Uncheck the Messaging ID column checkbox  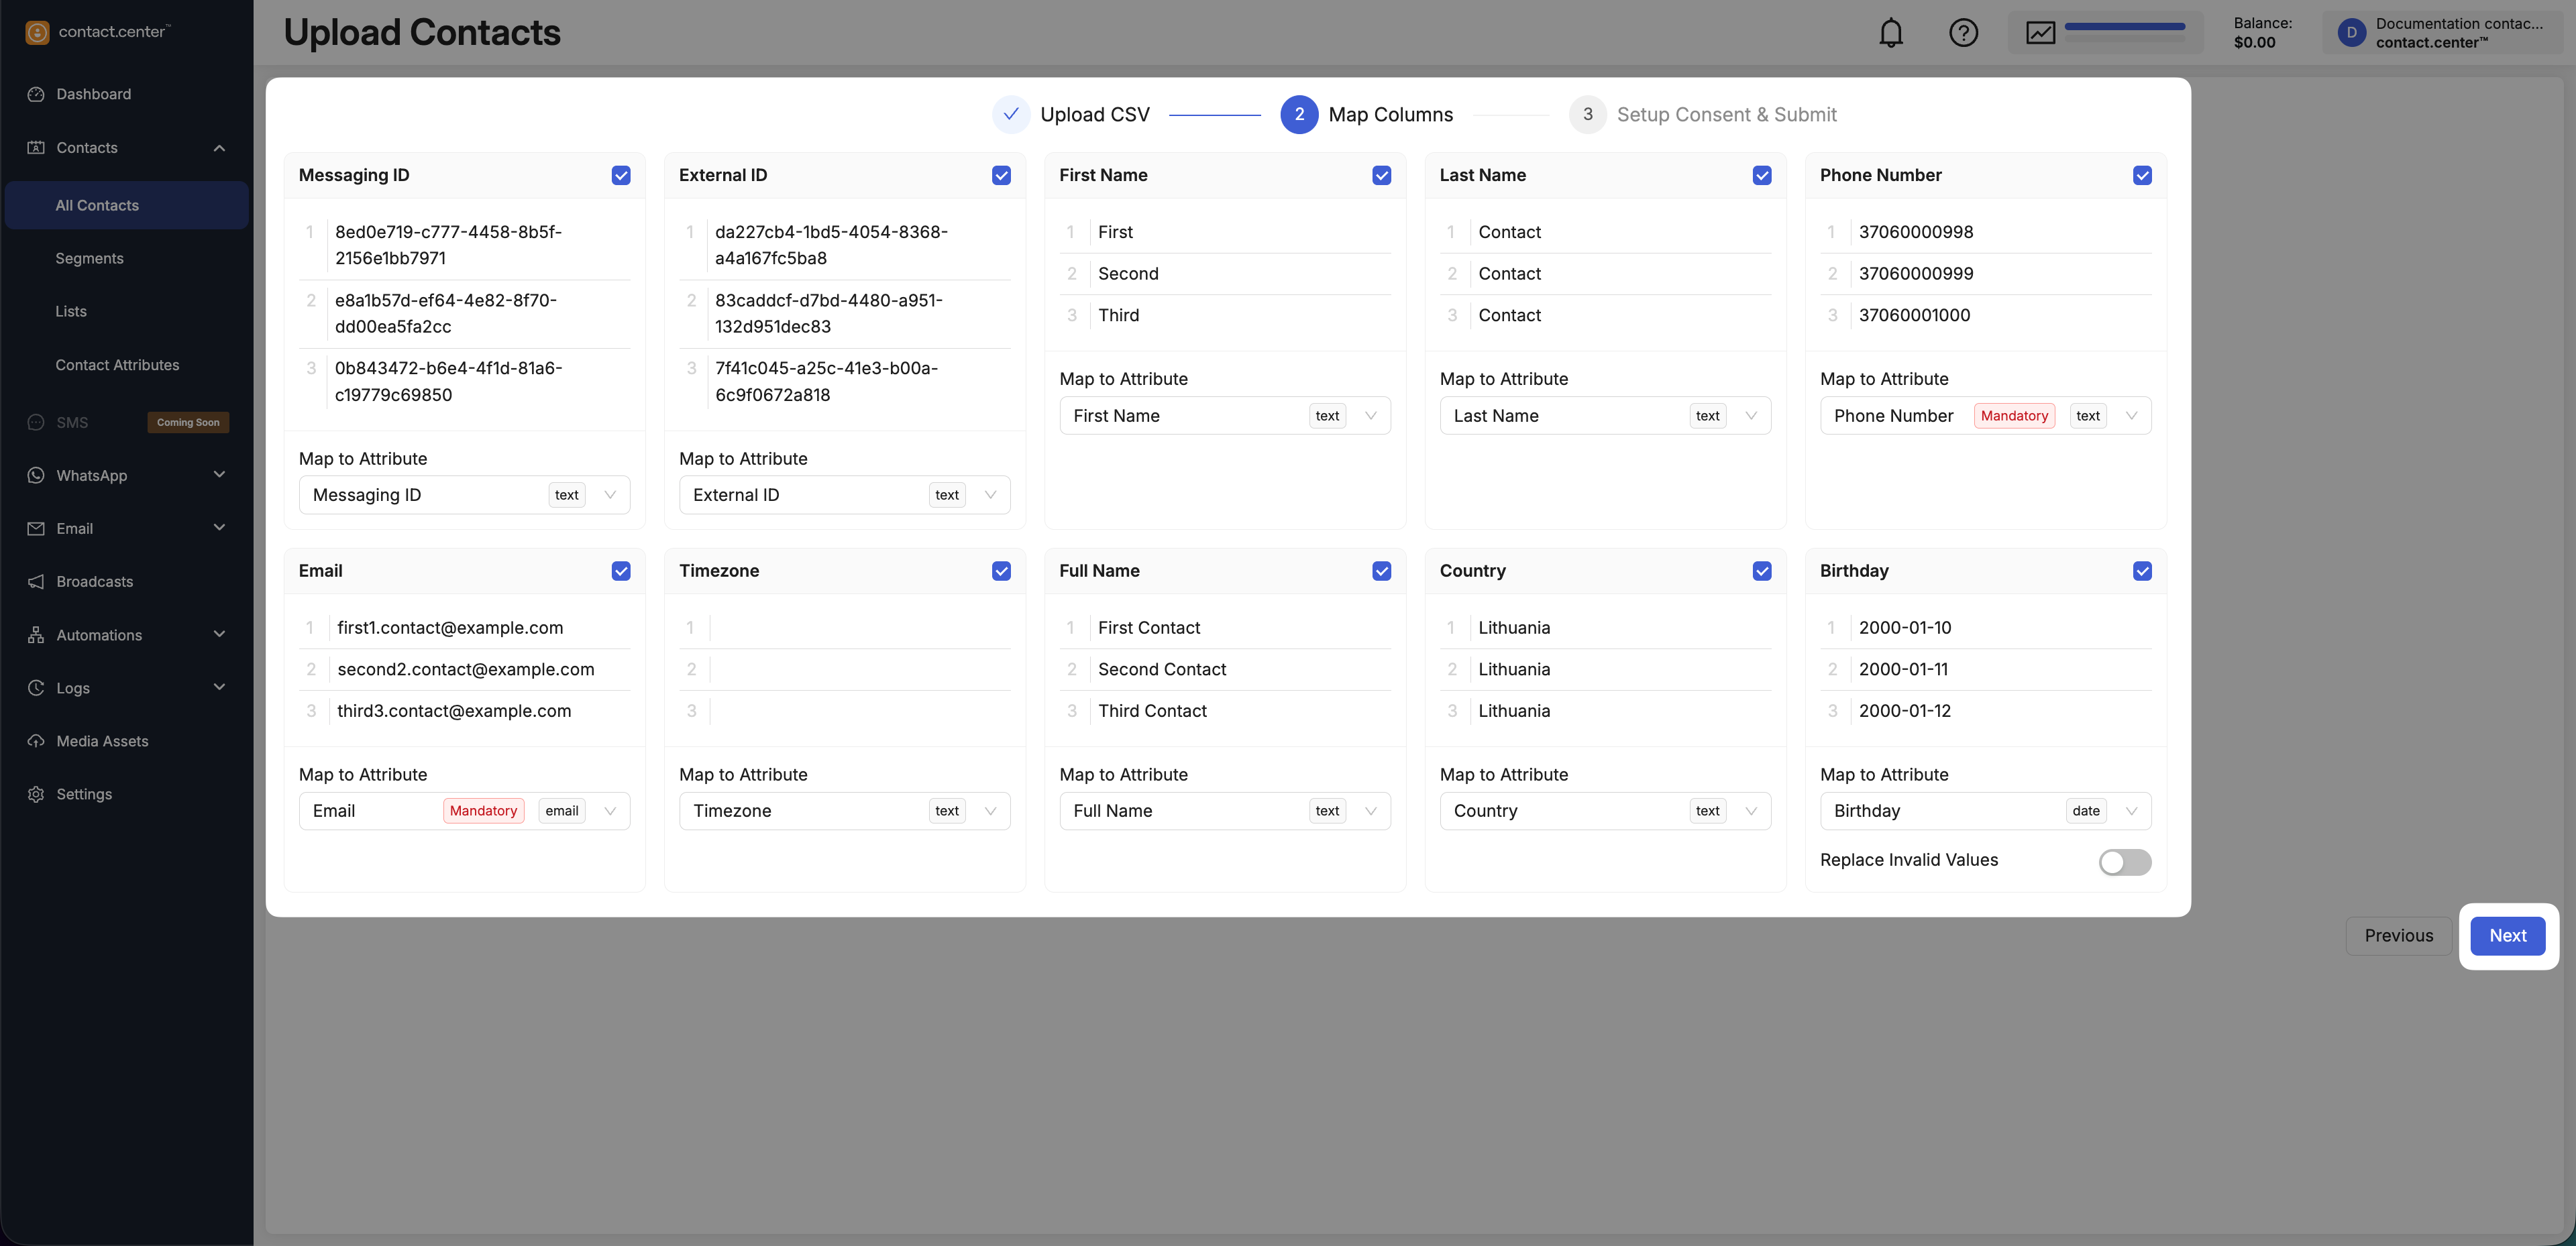tap(621, 175)
